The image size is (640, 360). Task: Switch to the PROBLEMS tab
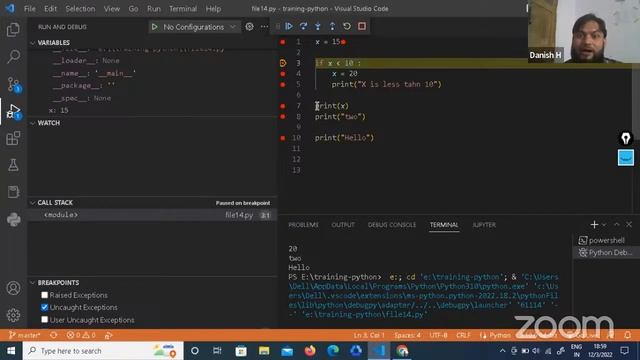pyautogui.click(x=303, y=225)
